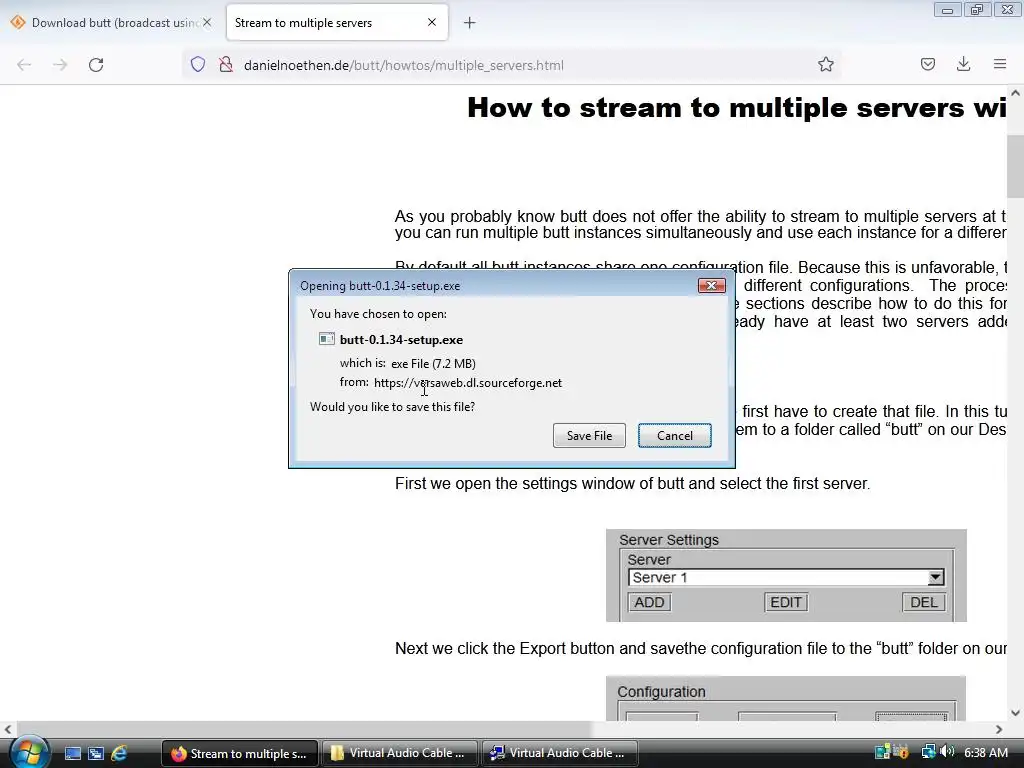Click the first tray icon left of security shield
1024x768 pixels.
coord(882,752)
